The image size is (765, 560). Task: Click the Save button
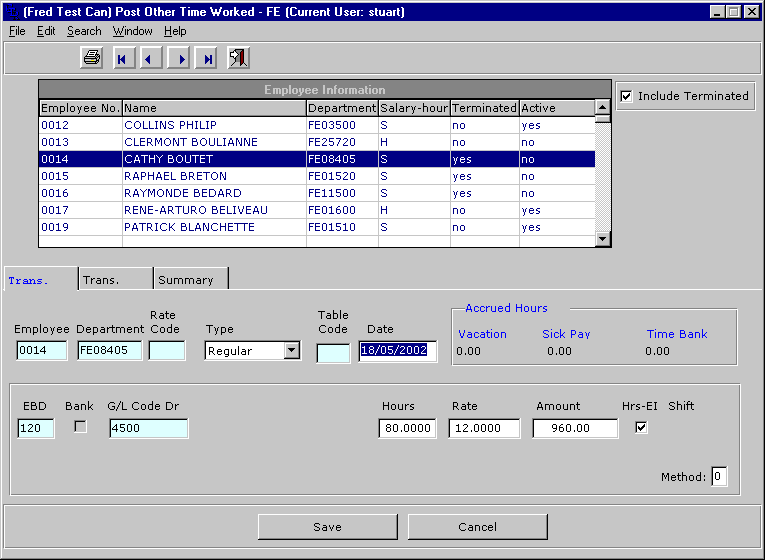pyautogui.click(x=327, y=527)
